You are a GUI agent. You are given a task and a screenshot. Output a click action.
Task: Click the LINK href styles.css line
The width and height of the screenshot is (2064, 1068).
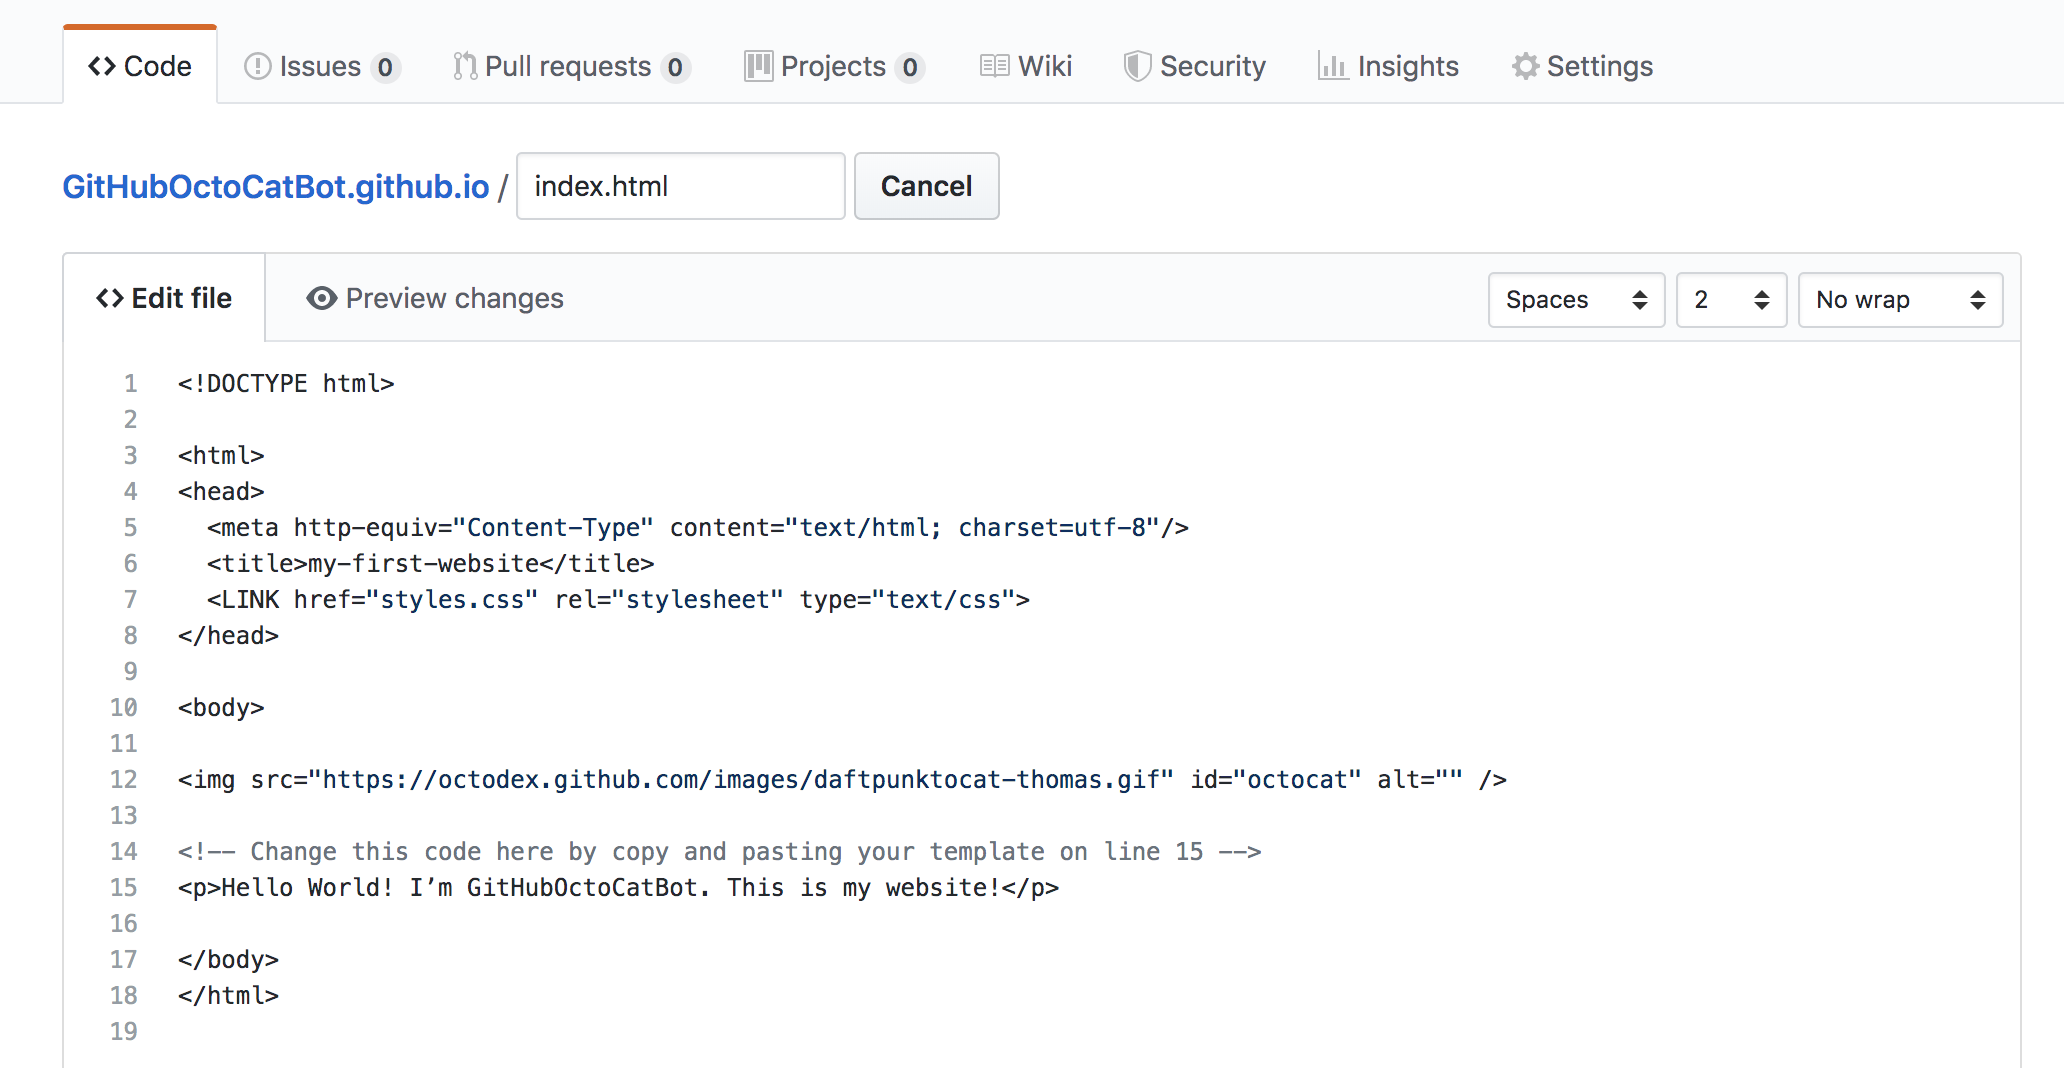coord(618,600)
